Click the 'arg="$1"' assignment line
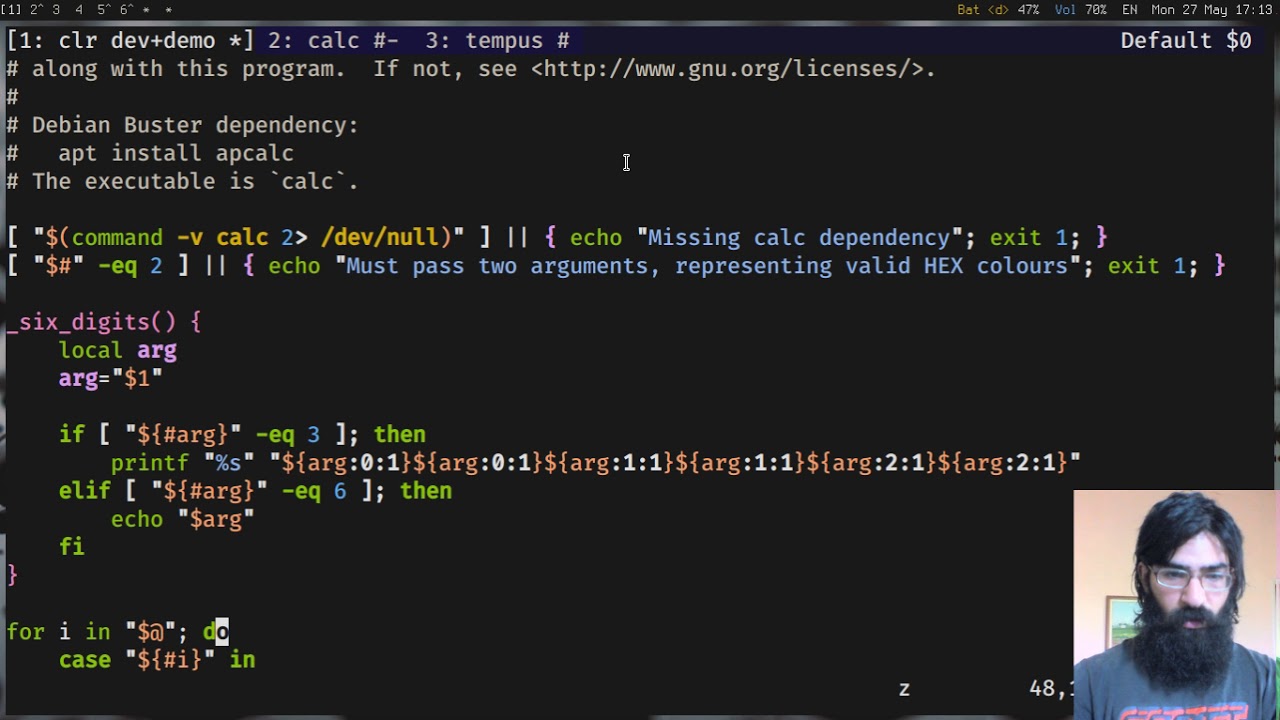Viewport: 1280px width, 720px height. [110, 378]
